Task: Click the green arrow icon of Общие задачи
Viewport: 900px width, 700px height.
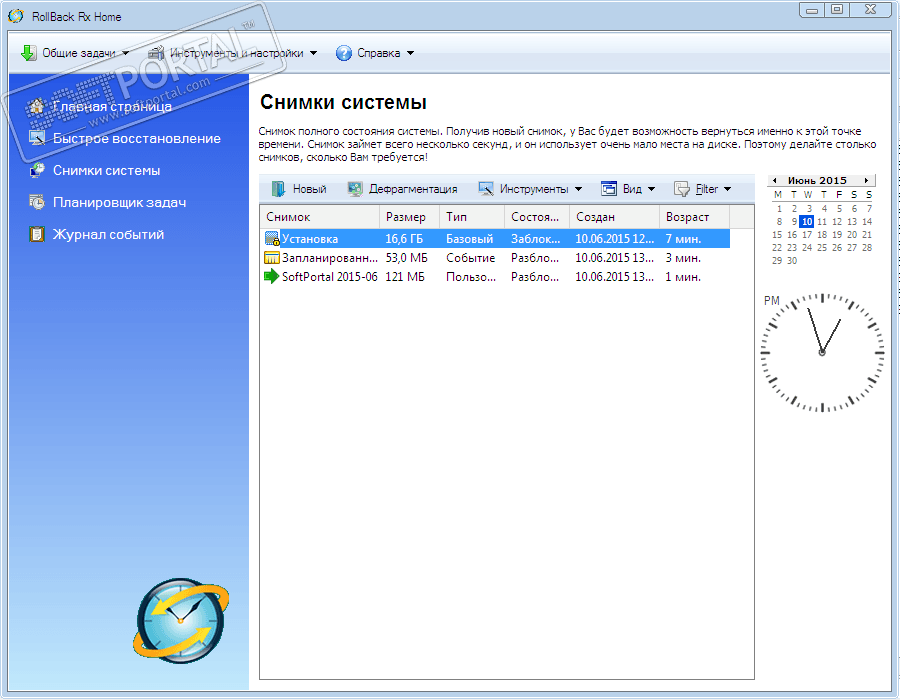Action: pos(28,53)
